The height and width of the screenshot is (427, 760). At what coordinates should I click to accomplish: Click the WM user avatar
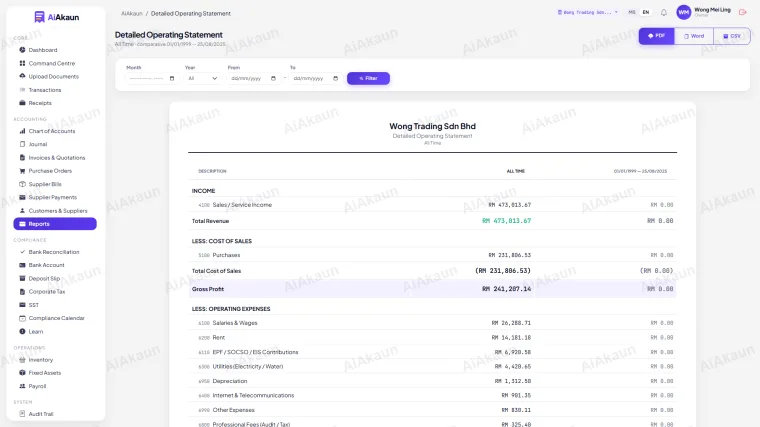[683, 13]
